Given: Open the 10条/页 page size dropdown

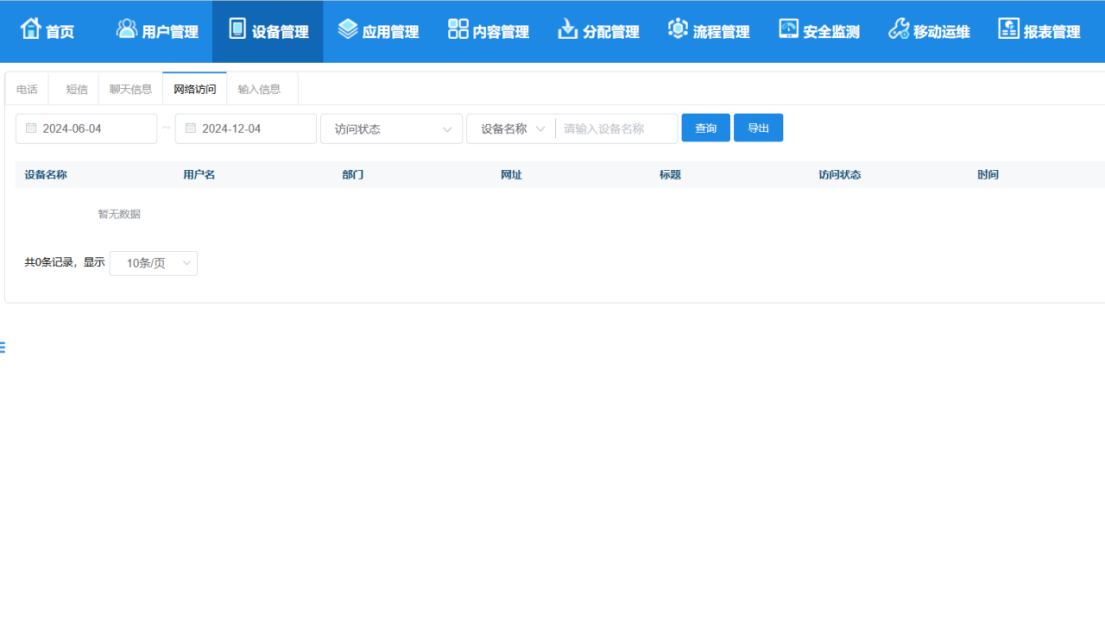Looking at the screenshot, I should (x=154, y=263).
